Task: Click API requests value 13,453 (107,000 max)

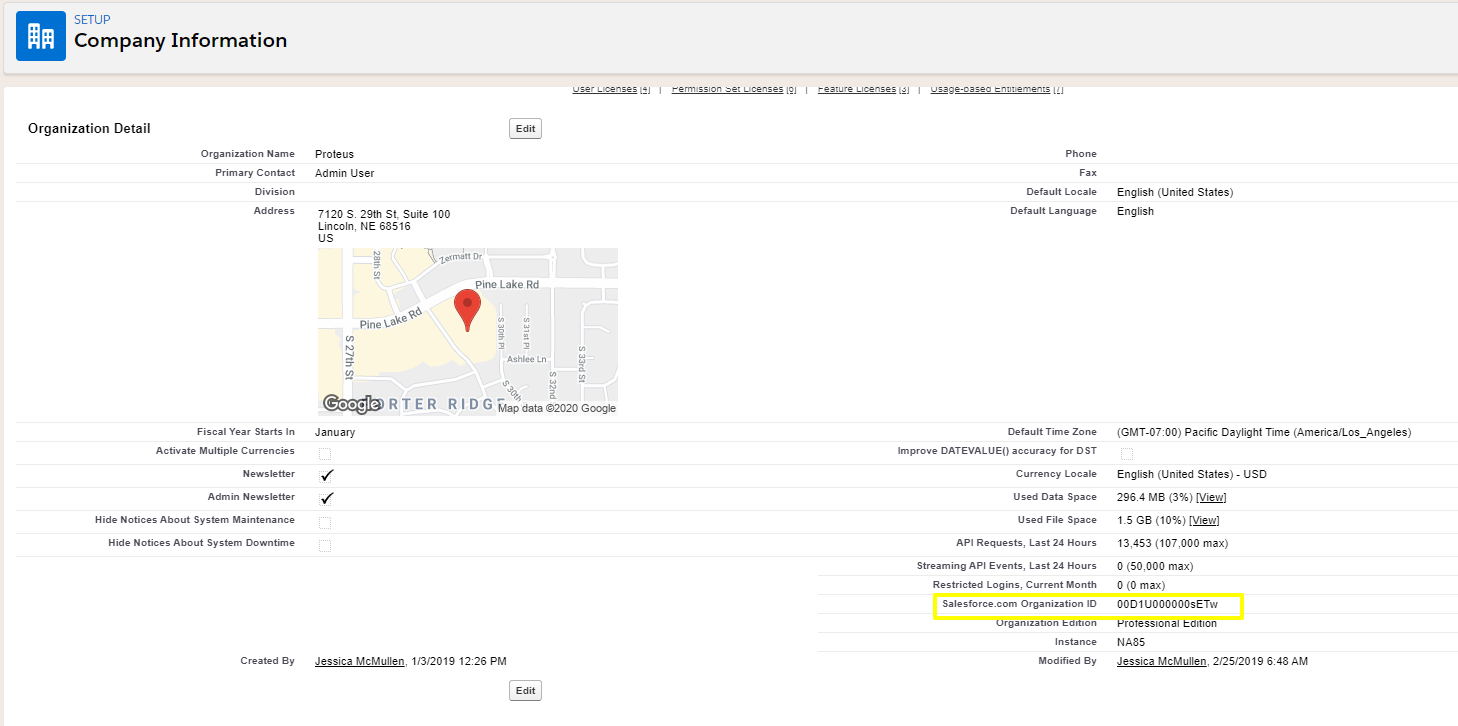Action: [x=1172, y=543]
